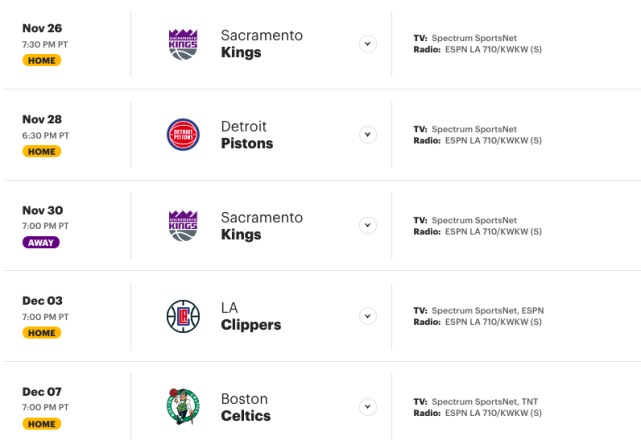The width and height of the screenshot is (641, 445).
Task: Click the Boston Celtics logo
Action: [183, 407]
